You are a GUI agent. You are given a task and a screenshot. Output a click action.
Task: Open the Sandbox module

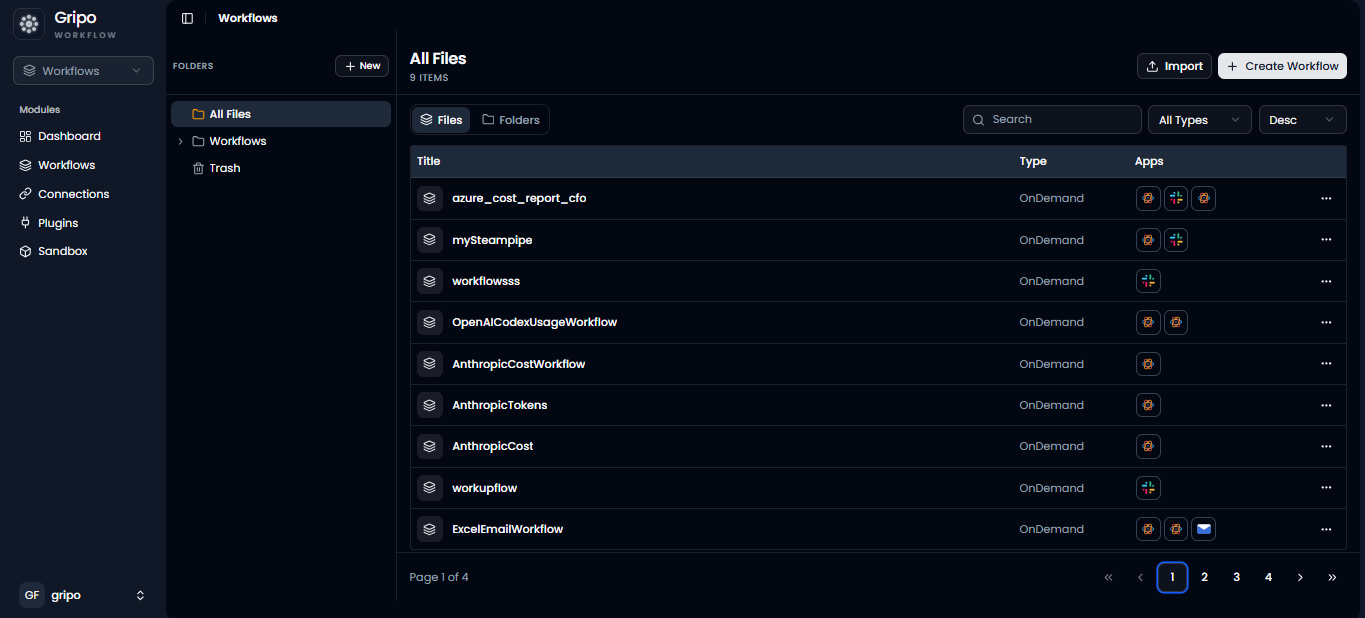tap(62, 251)
